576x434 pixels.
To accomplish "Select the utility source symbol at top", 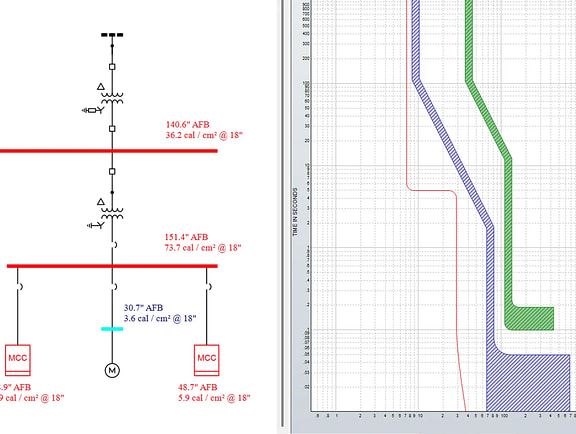I will click(112, 35).
